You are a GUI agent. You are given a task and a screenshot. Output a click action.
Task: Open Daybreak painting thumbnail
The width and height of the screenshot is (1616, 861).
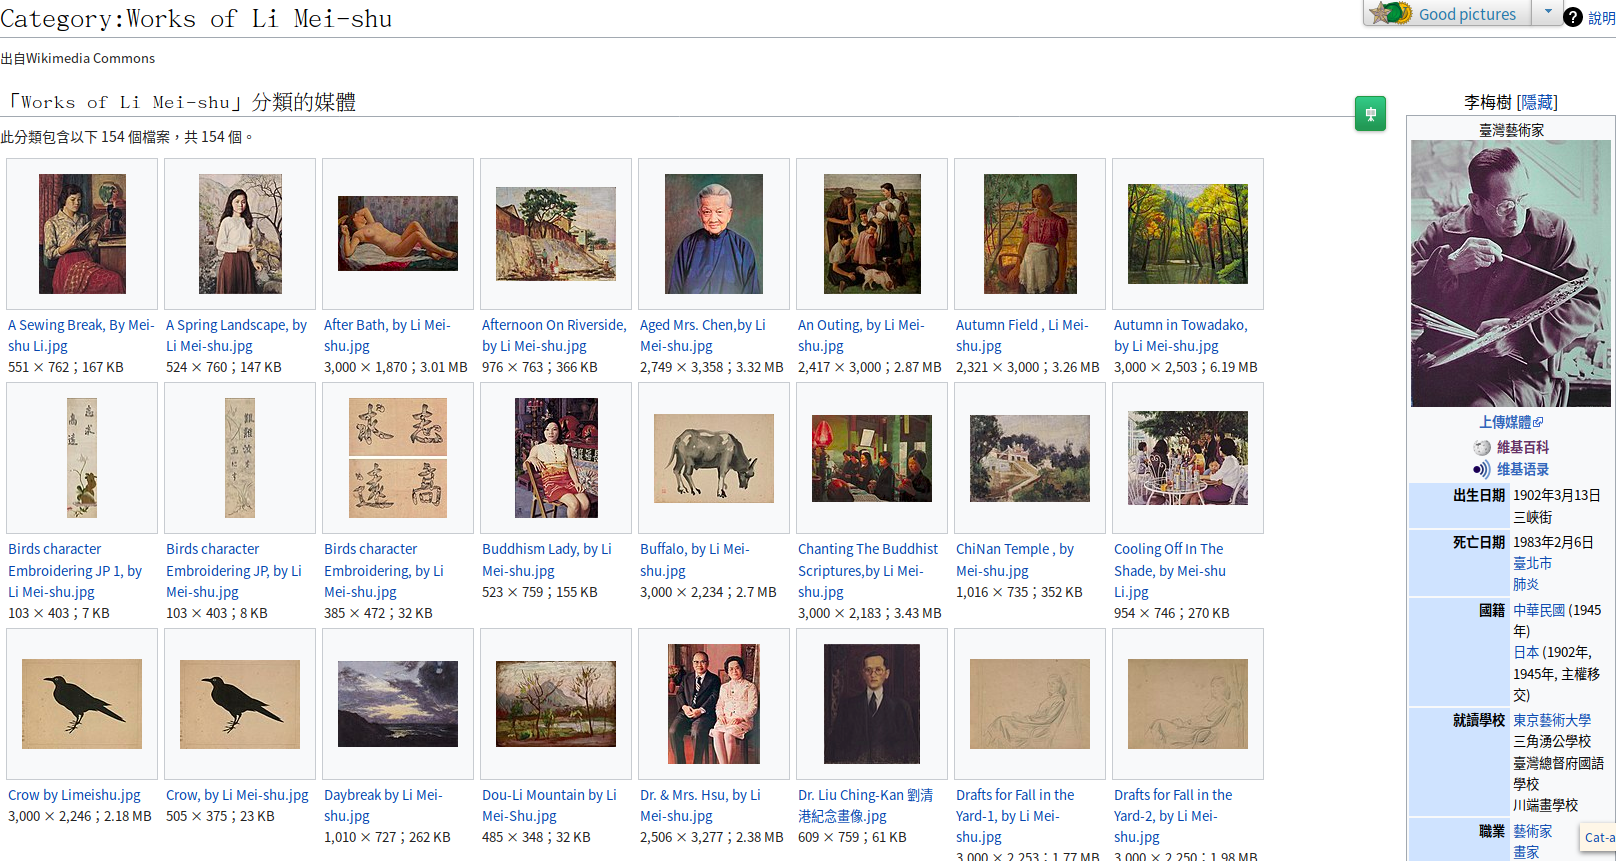click(x=398, y=704)
